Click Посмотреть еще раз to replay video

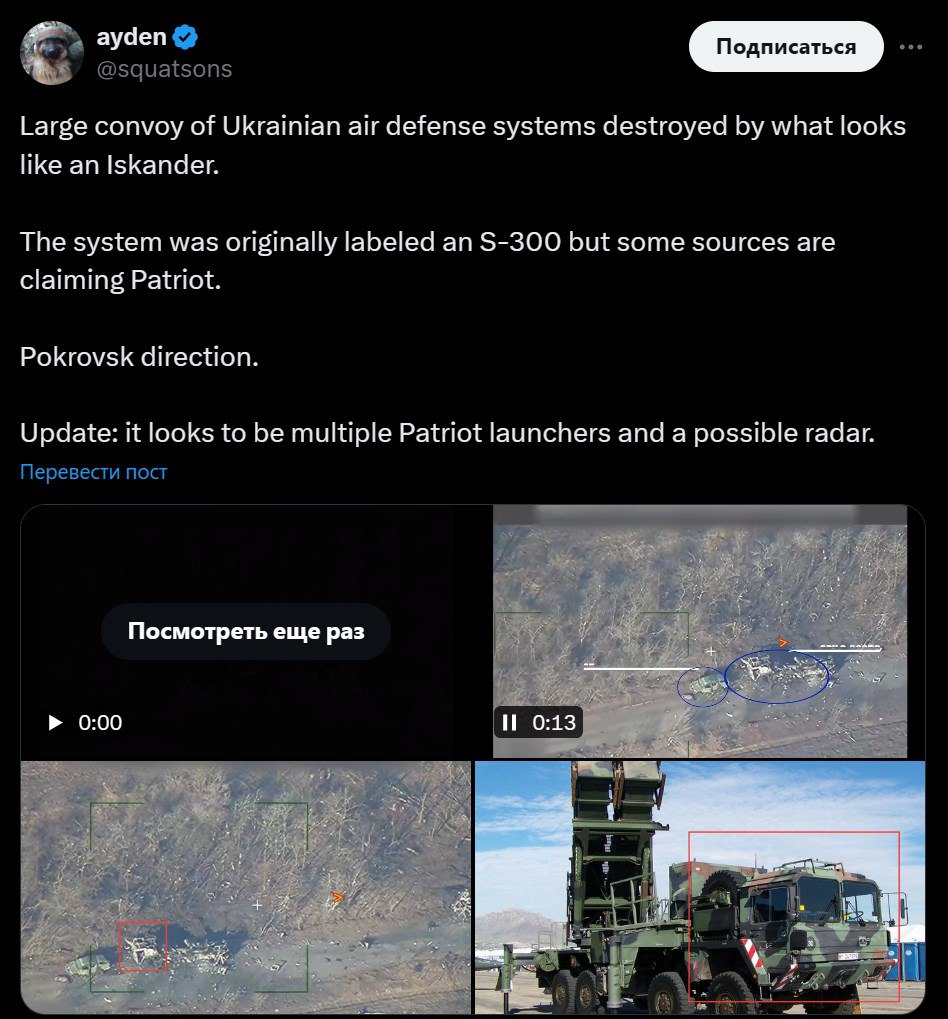[x=246, y=631]
